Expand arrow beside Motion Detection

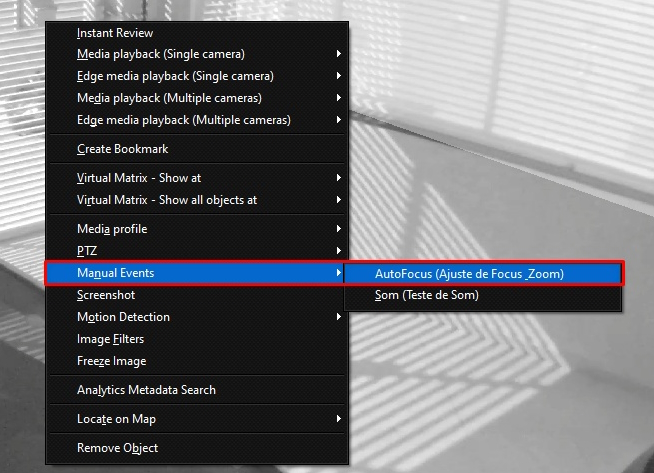[x=339, y=317]
